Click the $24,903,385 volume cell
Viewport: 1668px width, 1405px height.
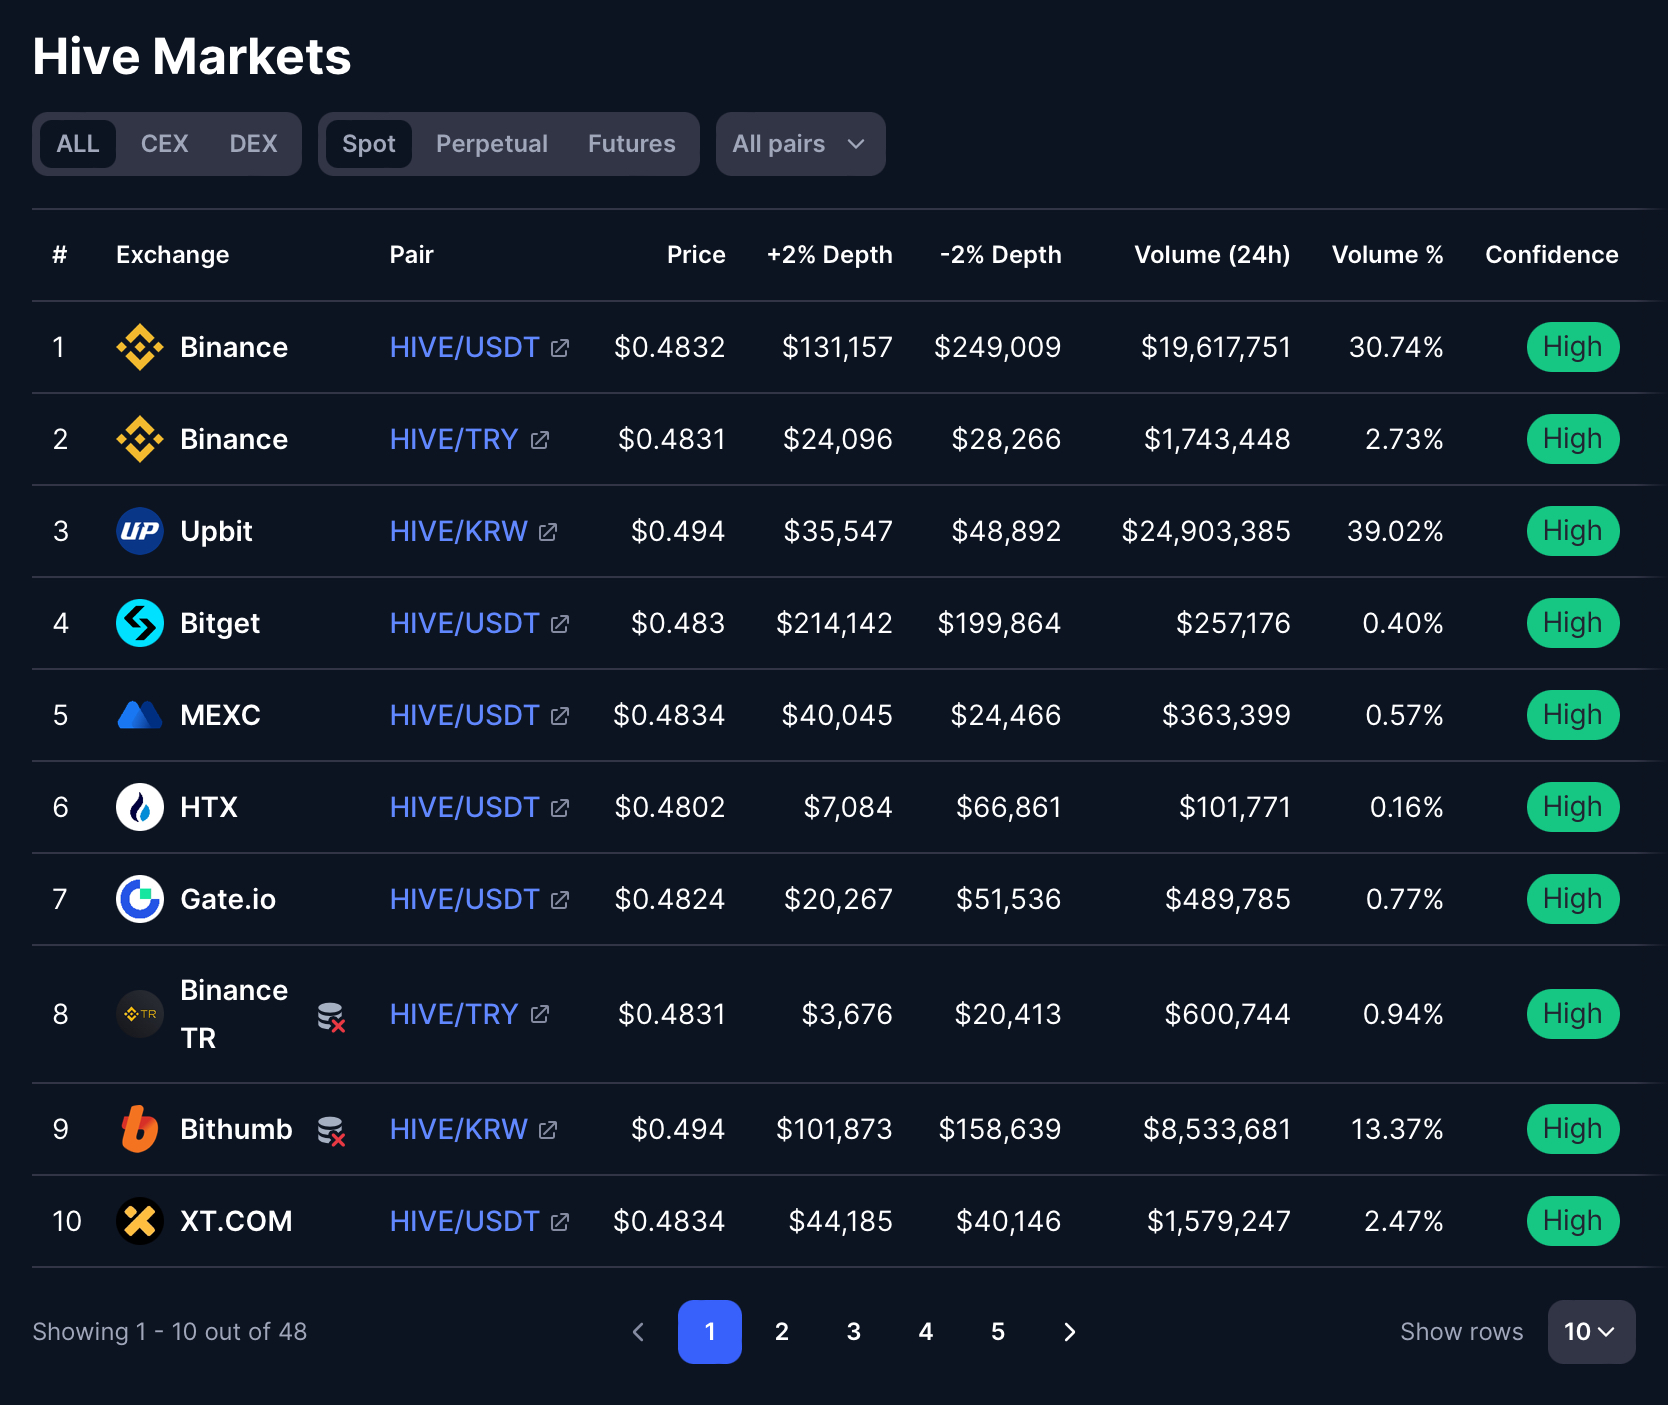click(x=1206, y=531)
